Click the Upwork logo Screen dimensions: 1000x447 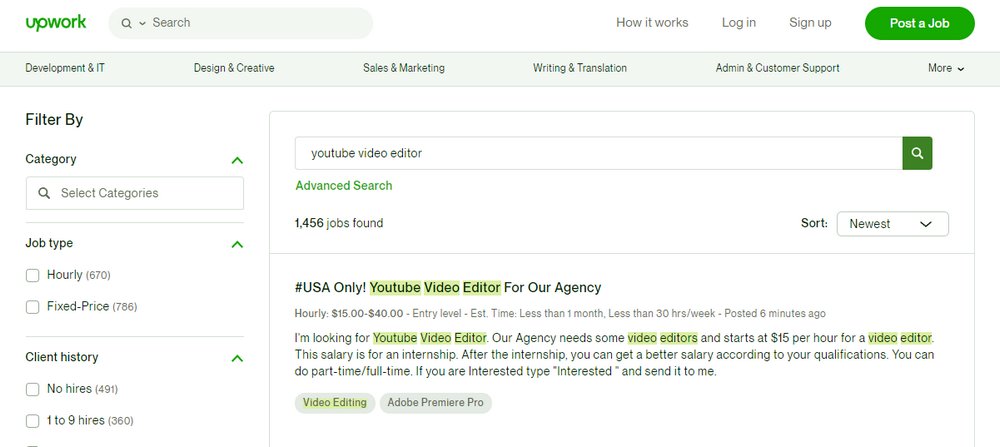(55, 23)
